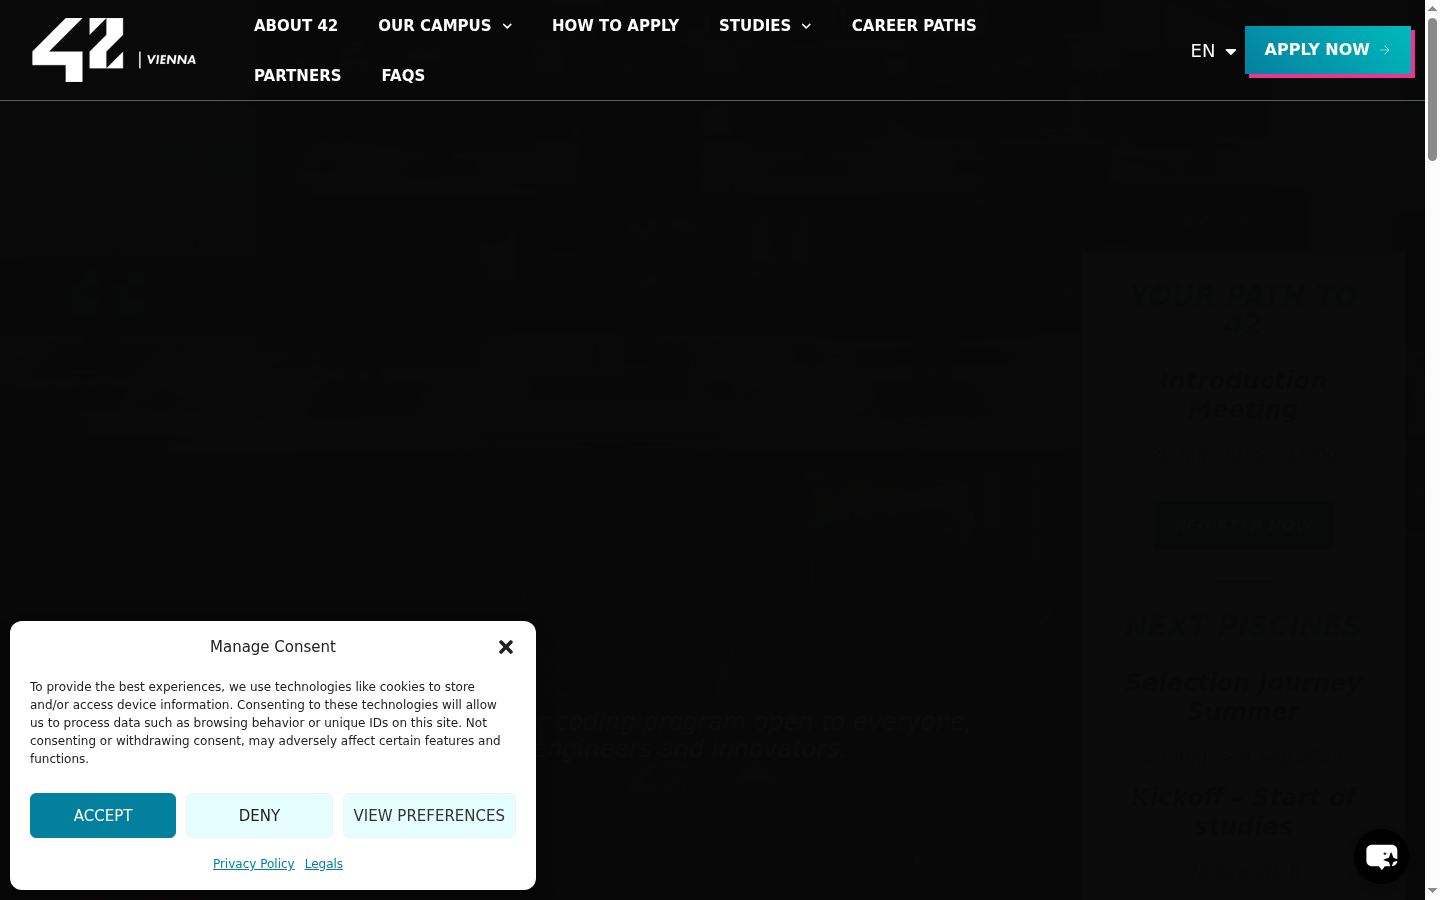This screenshot has width=1440, height=900.
Task: Open the chat widget icon
Action: pyautogui.click(x=1382, y=856)
